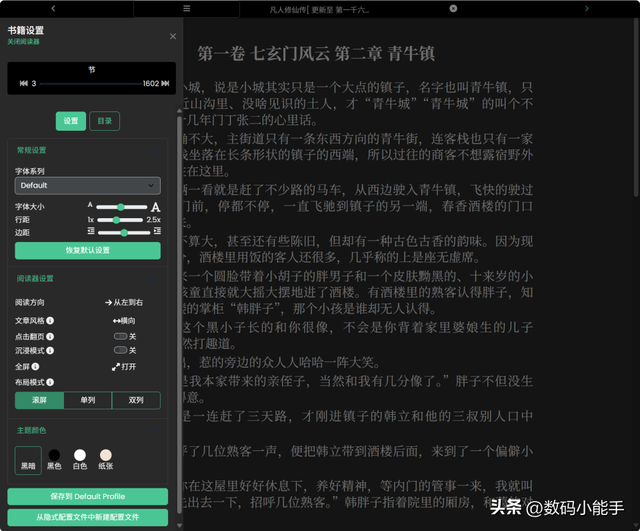The height and width of the screenshot is (531, 640).
Task: Select 滚屏 layout mode
Action: 40,400
